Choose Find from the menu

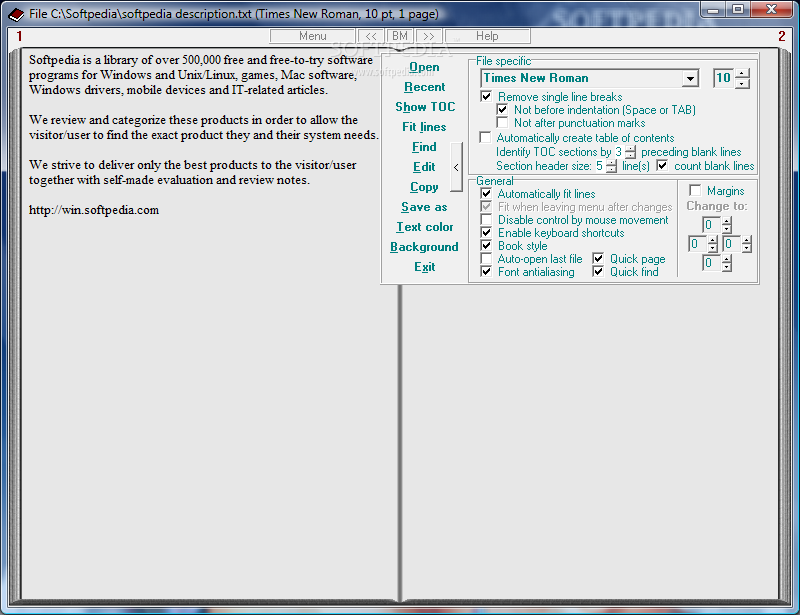[424, 147]
